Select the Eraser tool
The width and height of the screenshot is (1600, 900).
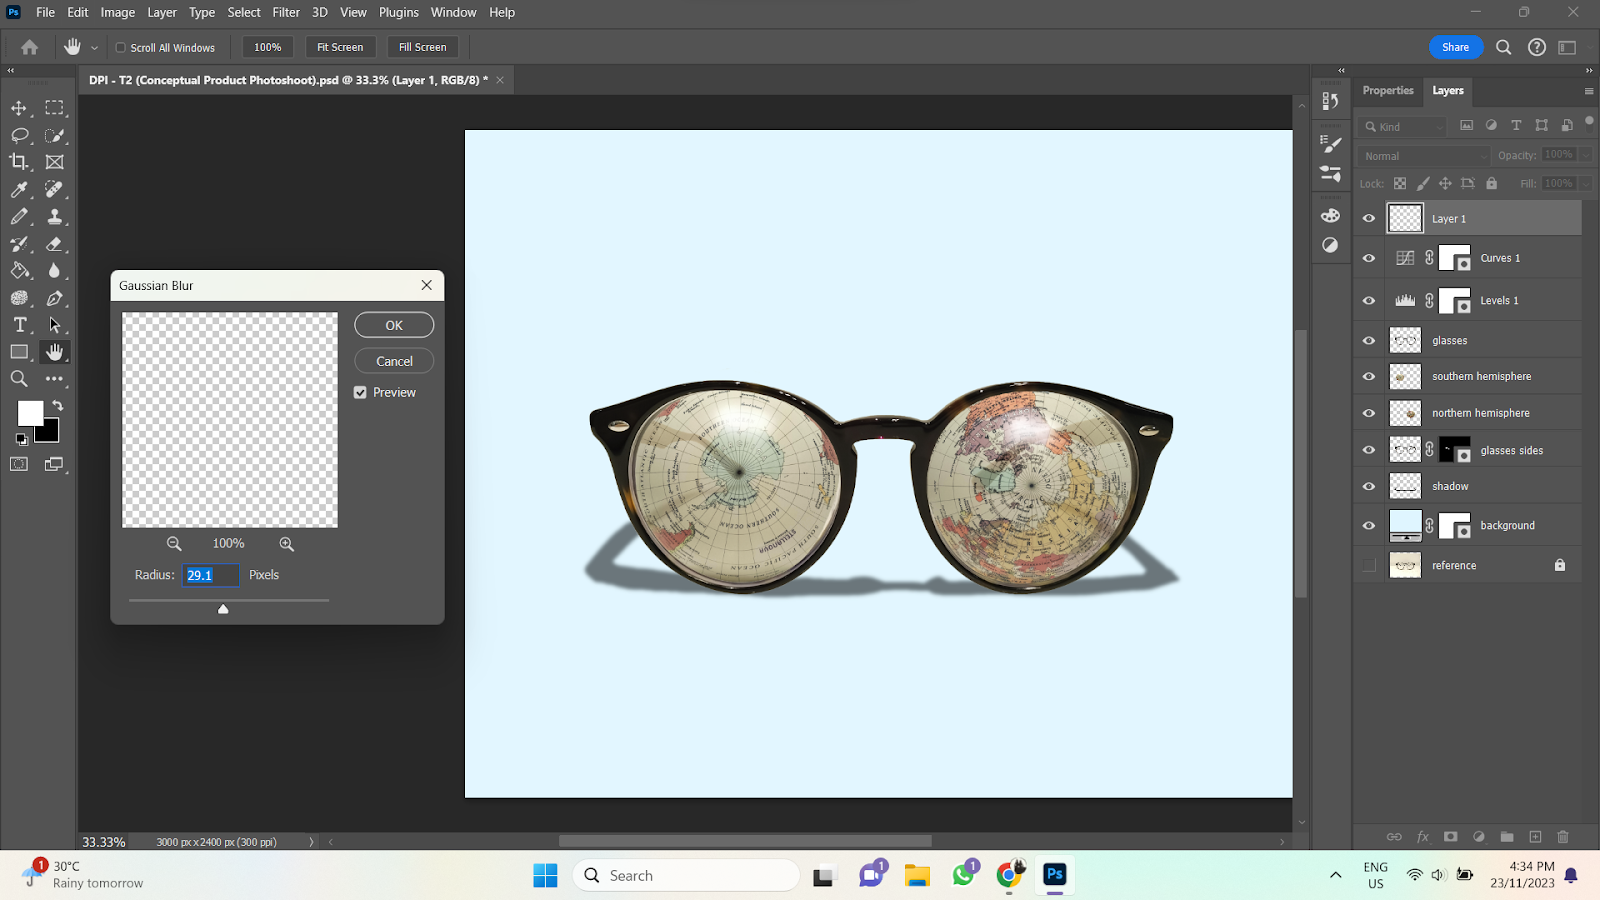(55, 243)
